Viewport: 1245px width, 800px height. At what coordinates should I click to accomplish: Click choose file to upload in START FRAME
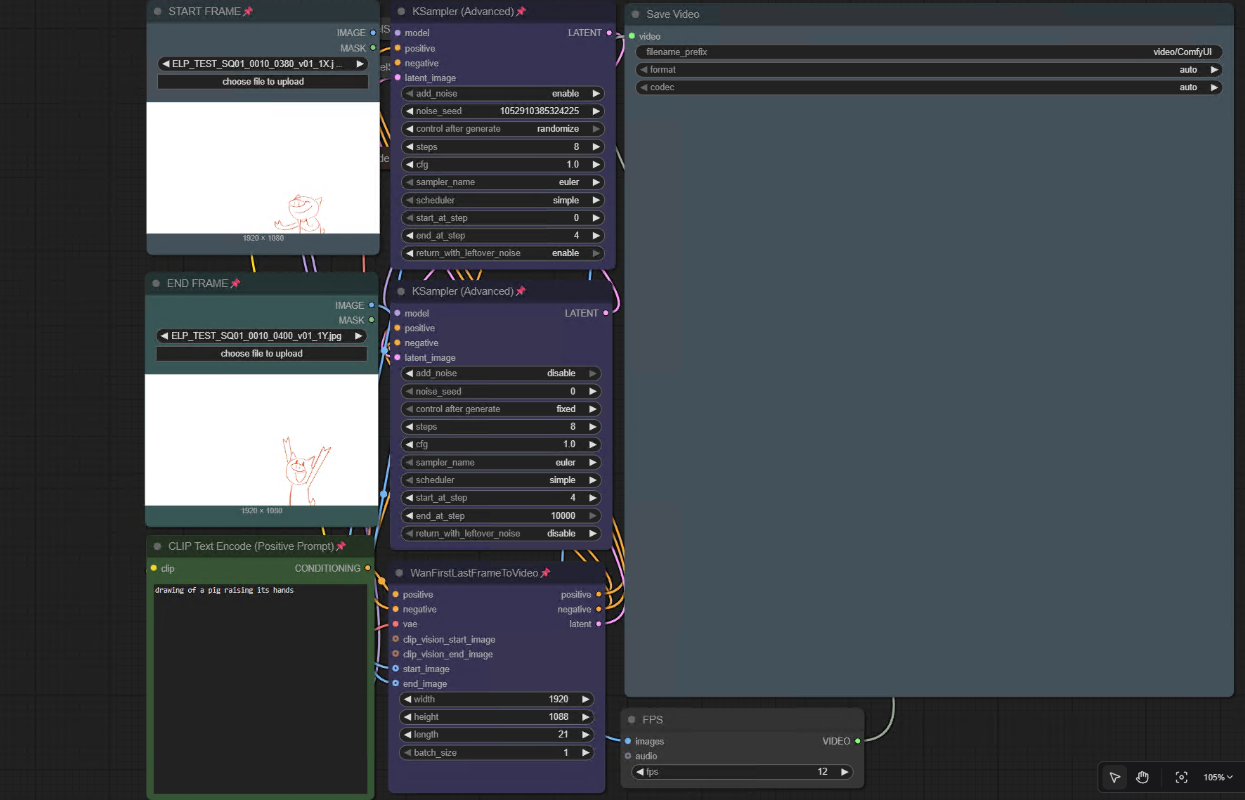(262, 82)
